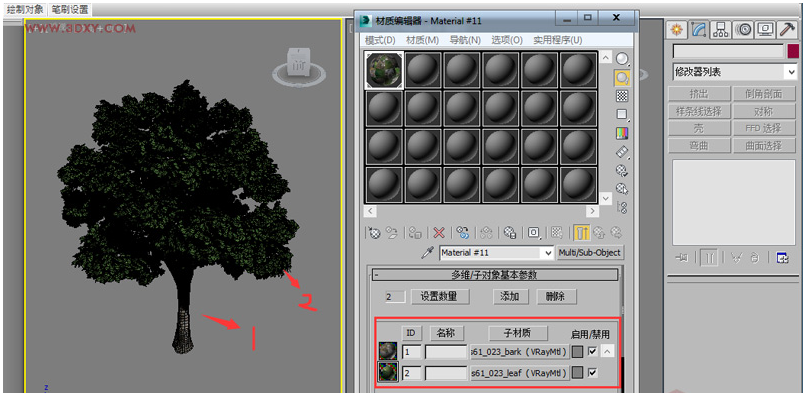Click Configure Modifier Sets icon
The height and width of the screenshot is (393, 804).
(782, 258)
